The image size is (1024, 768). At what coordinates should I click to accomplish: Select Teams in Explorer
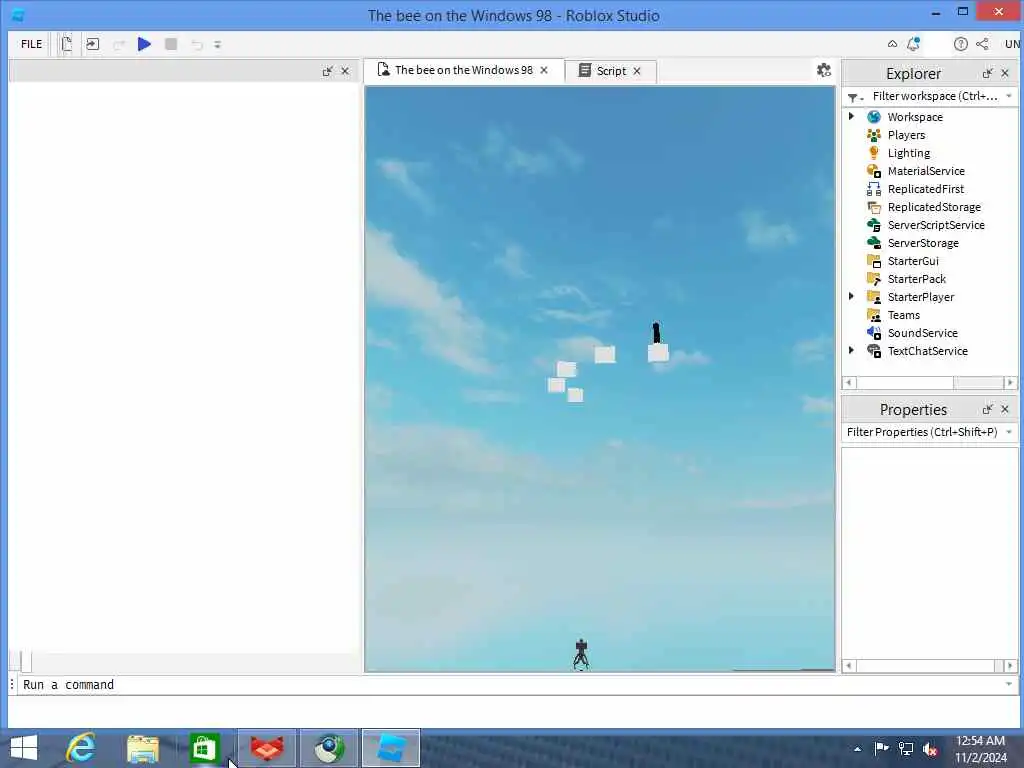tap(903, 315)
